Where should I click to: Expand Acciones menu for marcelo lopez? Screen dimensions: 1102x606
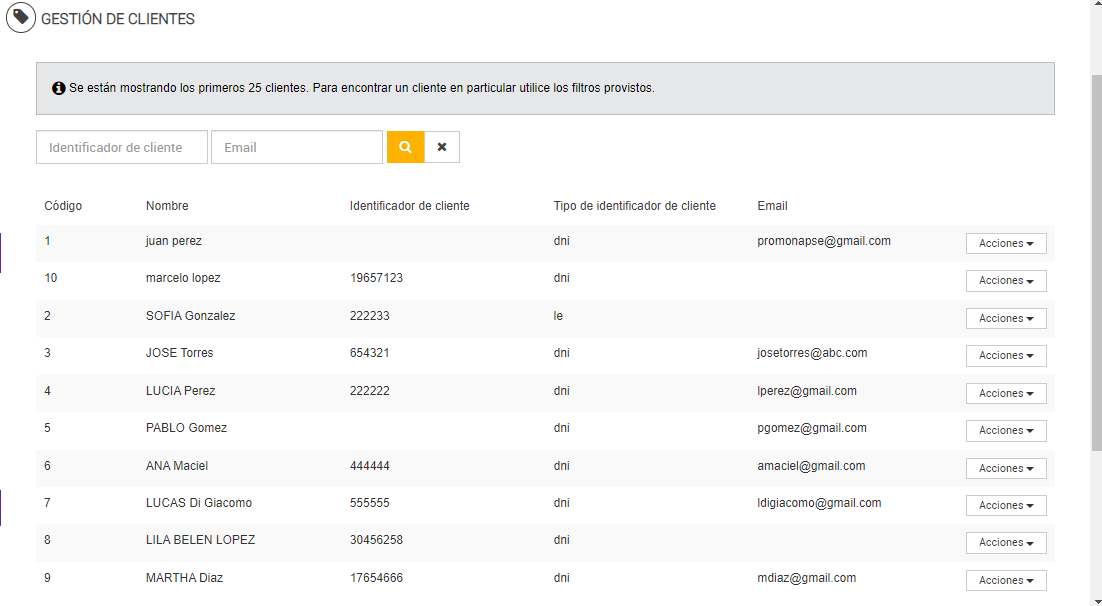1006,281
